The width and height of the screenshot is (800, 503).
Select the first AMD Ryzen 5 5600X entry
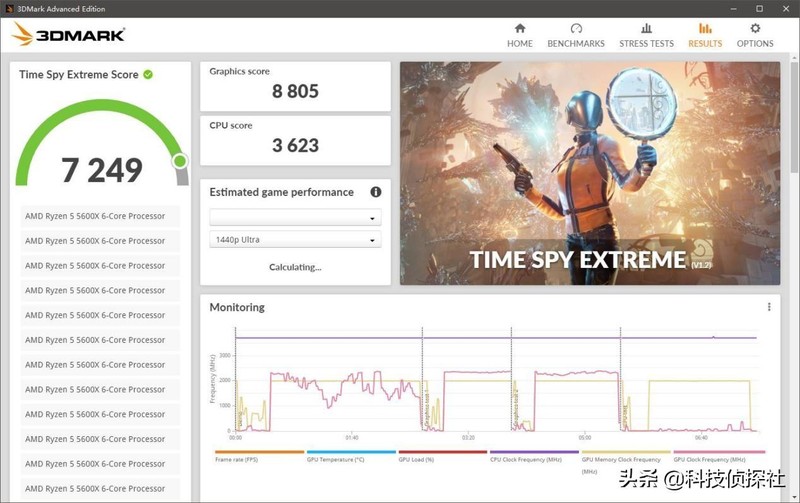coord(101,216)
